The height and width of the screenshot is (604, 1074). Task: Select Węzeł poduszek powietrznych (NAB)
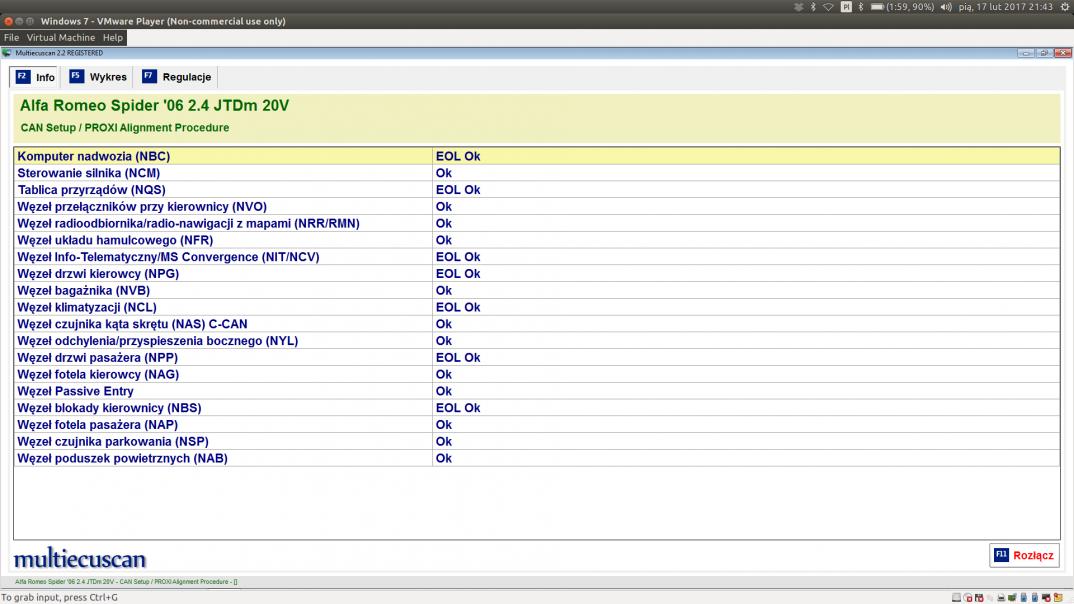[x=536, y=458]
